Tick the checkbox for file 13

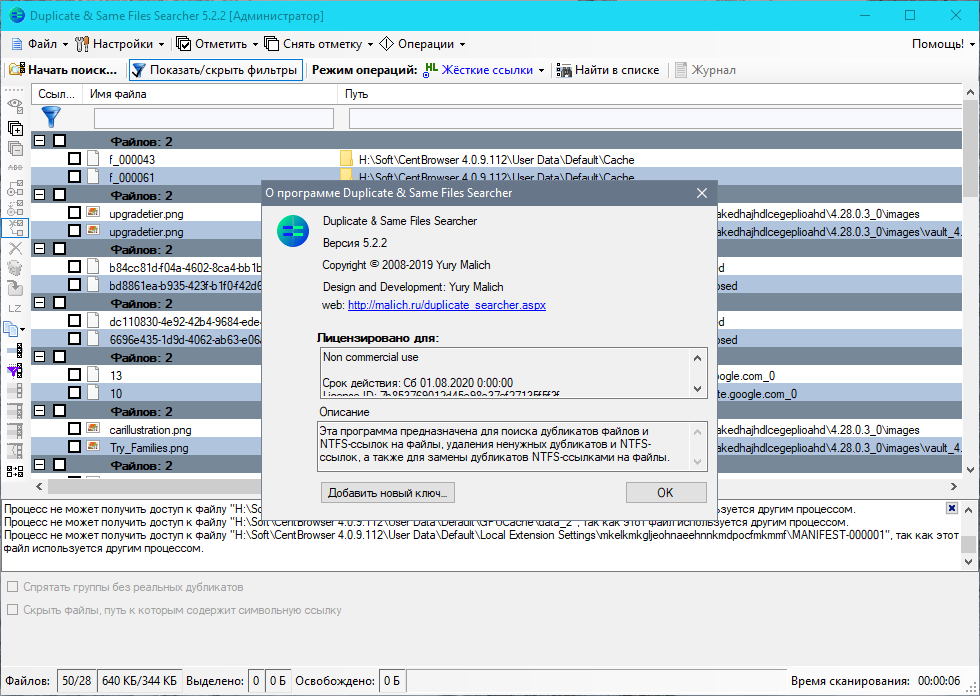click(x=74, y=375)
